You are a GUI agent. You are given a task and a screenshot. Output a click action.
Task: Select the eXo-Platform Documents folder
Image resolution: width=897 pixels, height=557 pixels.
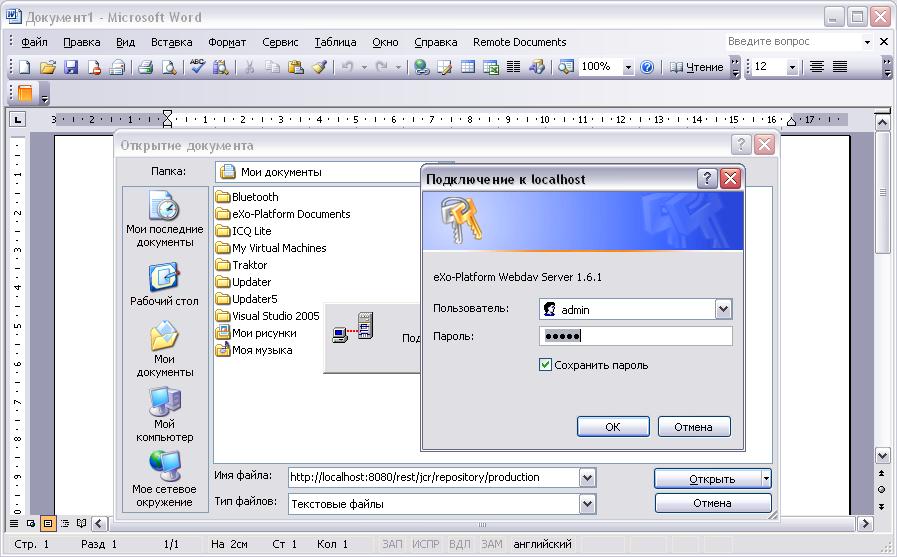(x=290, y=214)
